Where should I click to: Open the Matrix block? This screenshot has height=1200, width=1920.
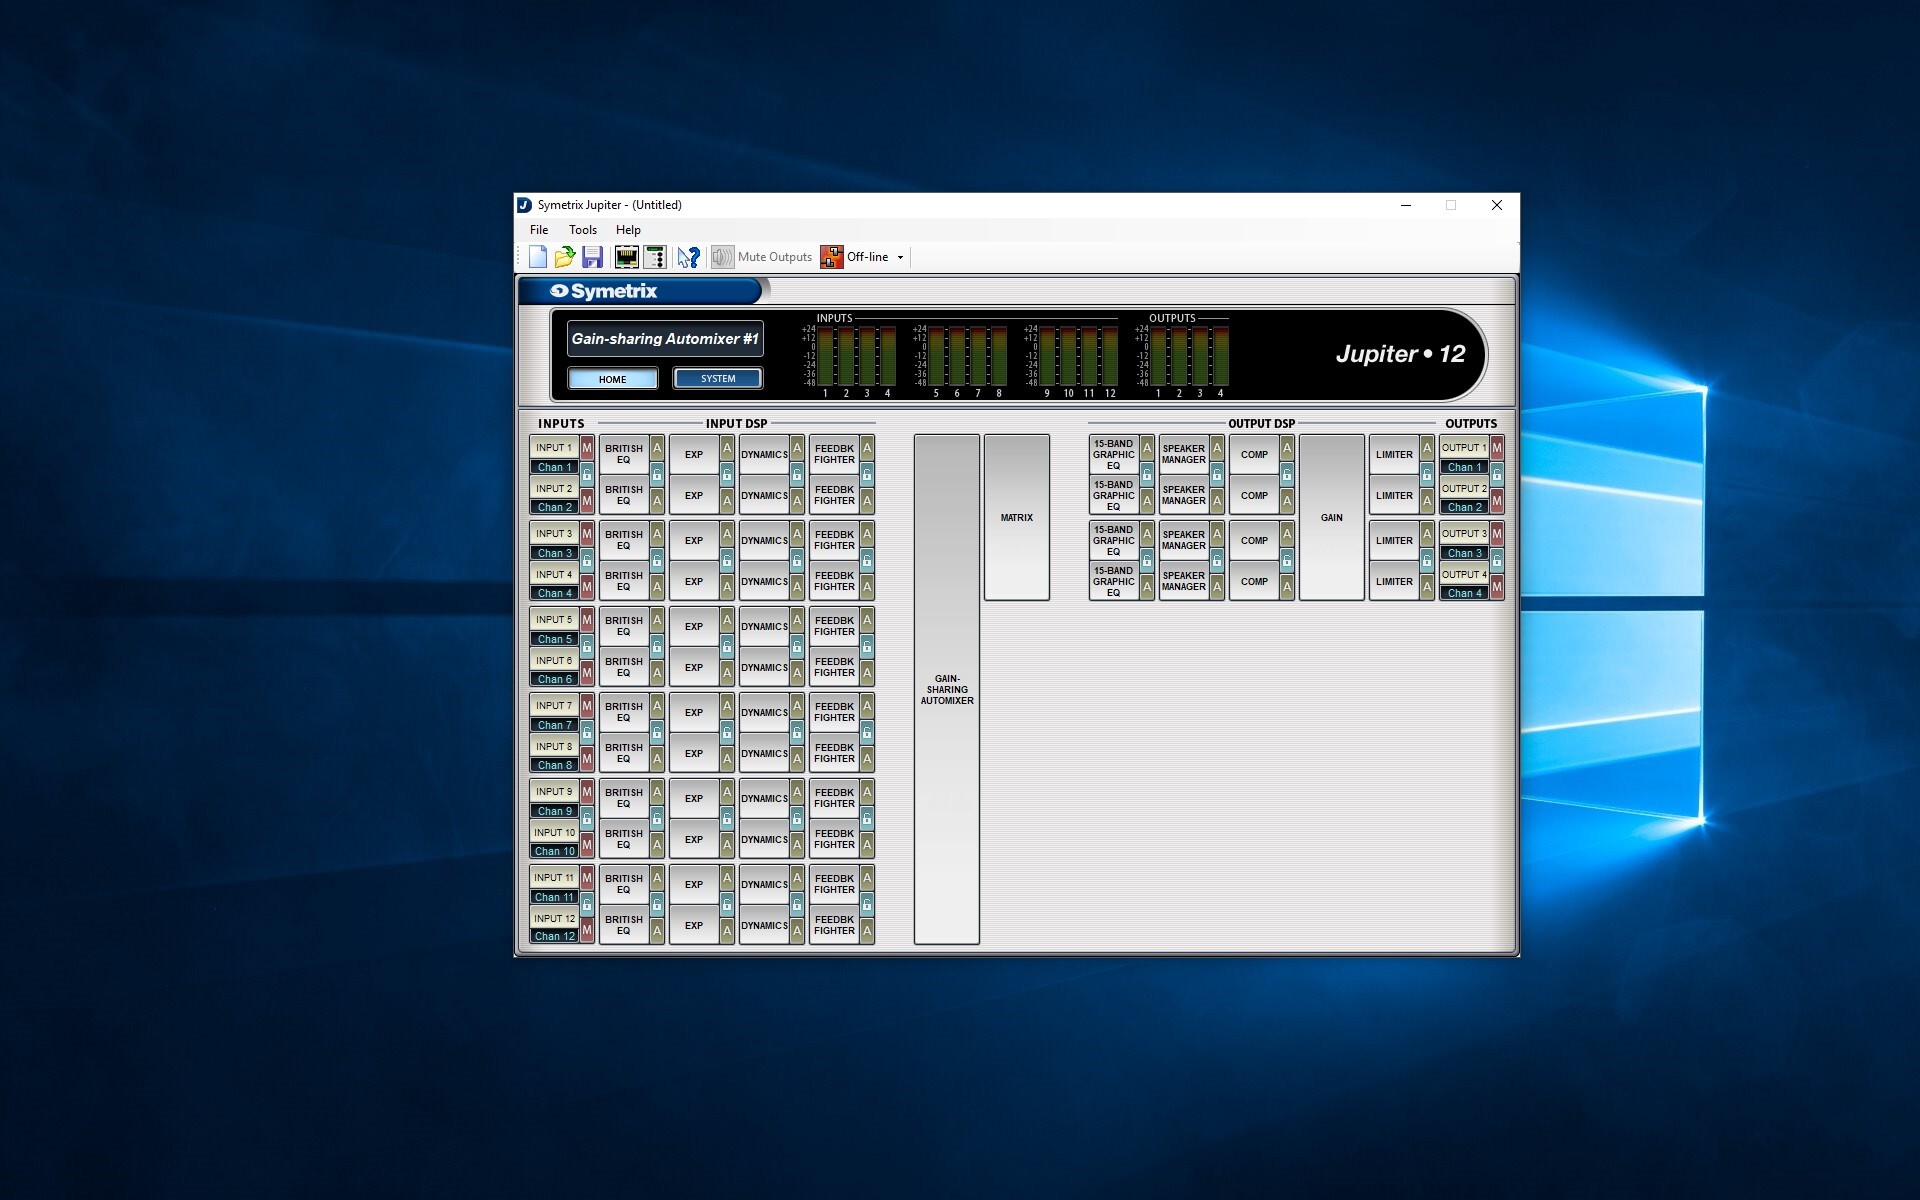[1016, 517]
